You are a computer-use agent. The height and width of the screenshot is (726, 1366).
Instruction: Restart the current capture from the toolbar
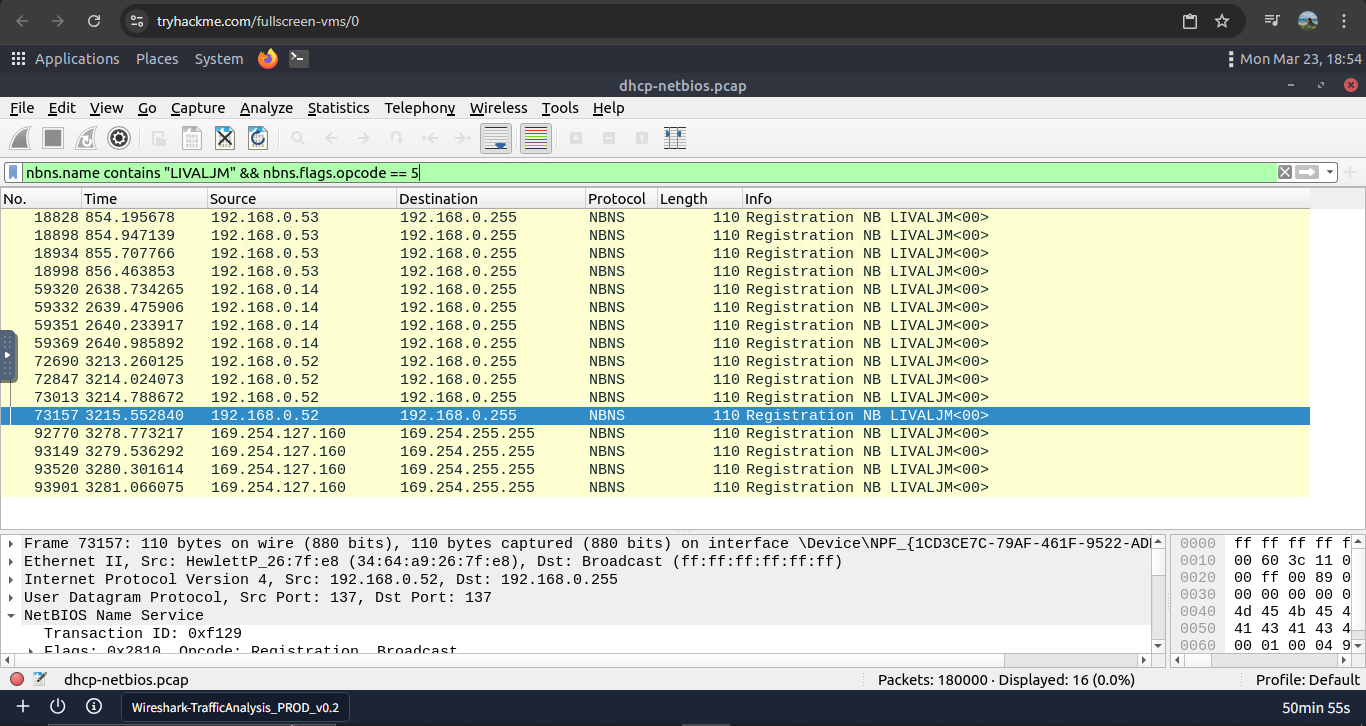point(87,138)
